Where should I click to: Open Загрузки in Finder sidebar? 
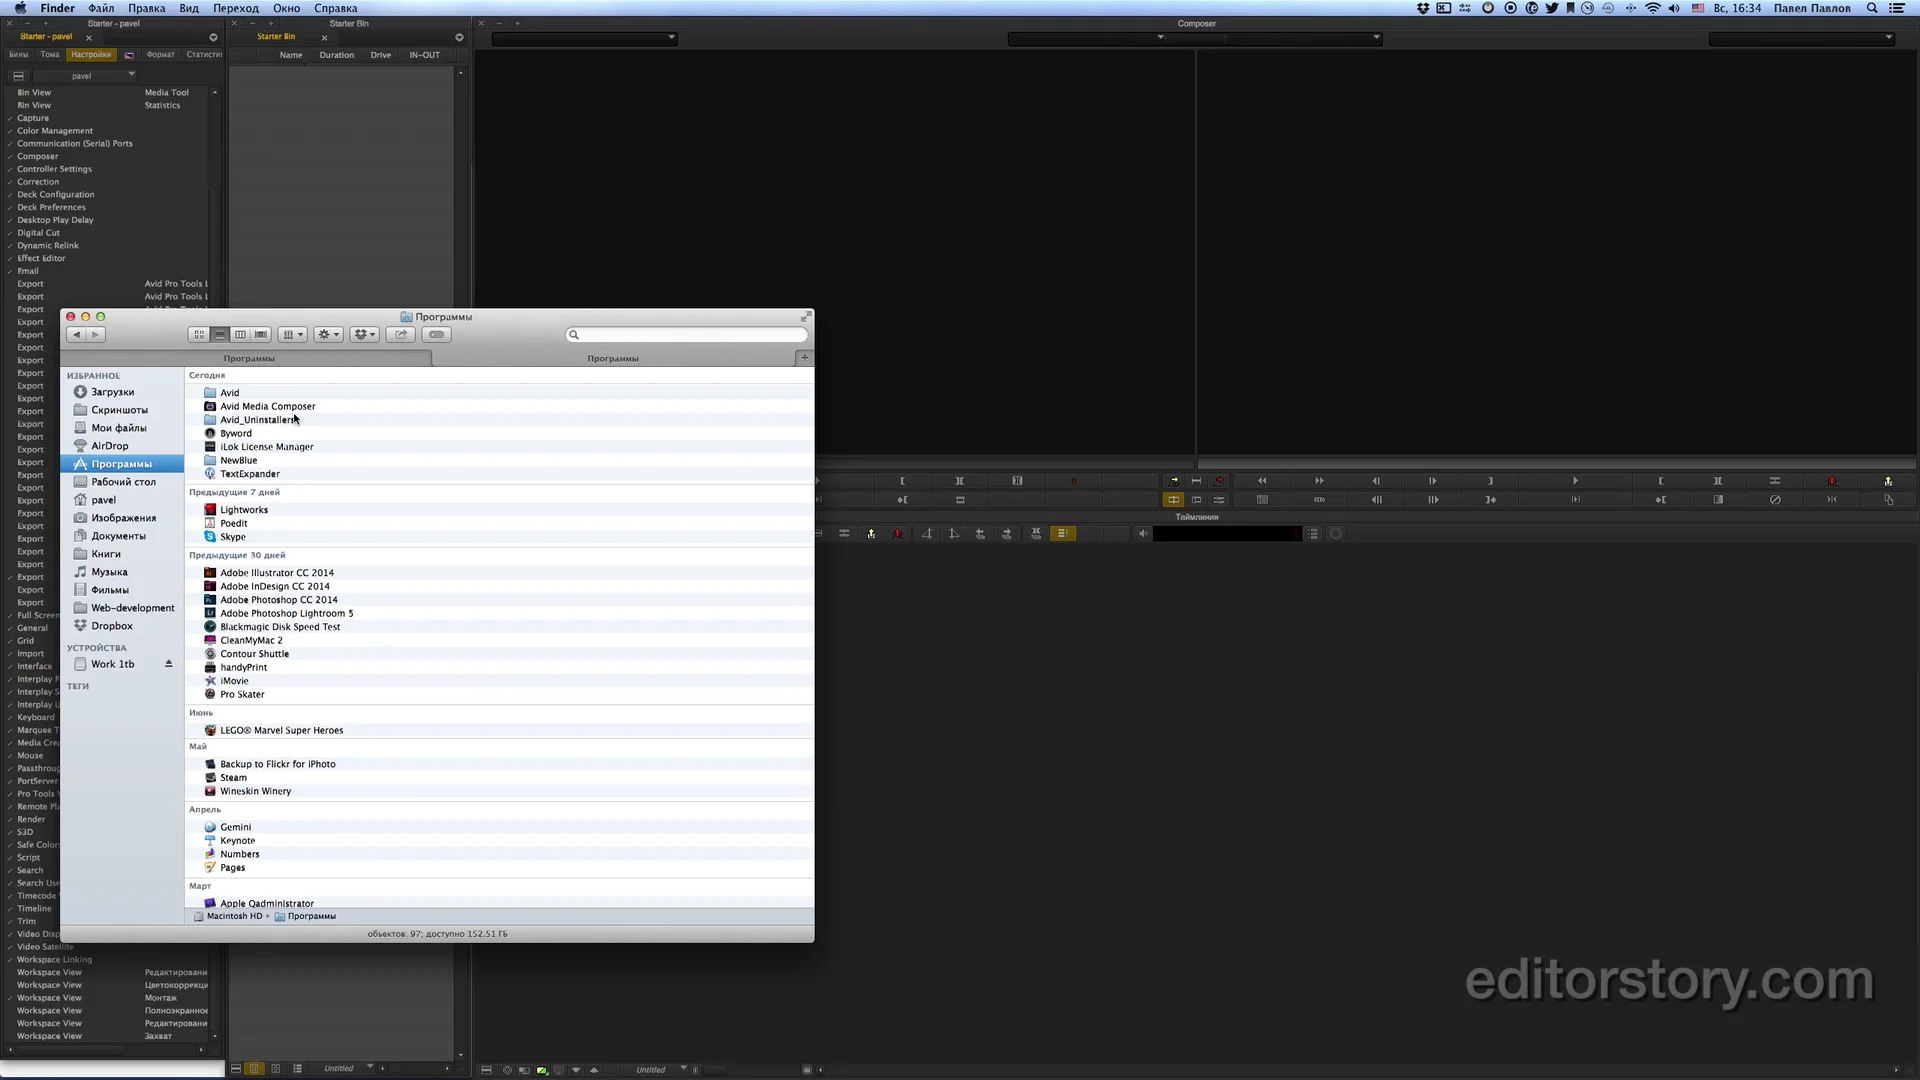point(112,392)
